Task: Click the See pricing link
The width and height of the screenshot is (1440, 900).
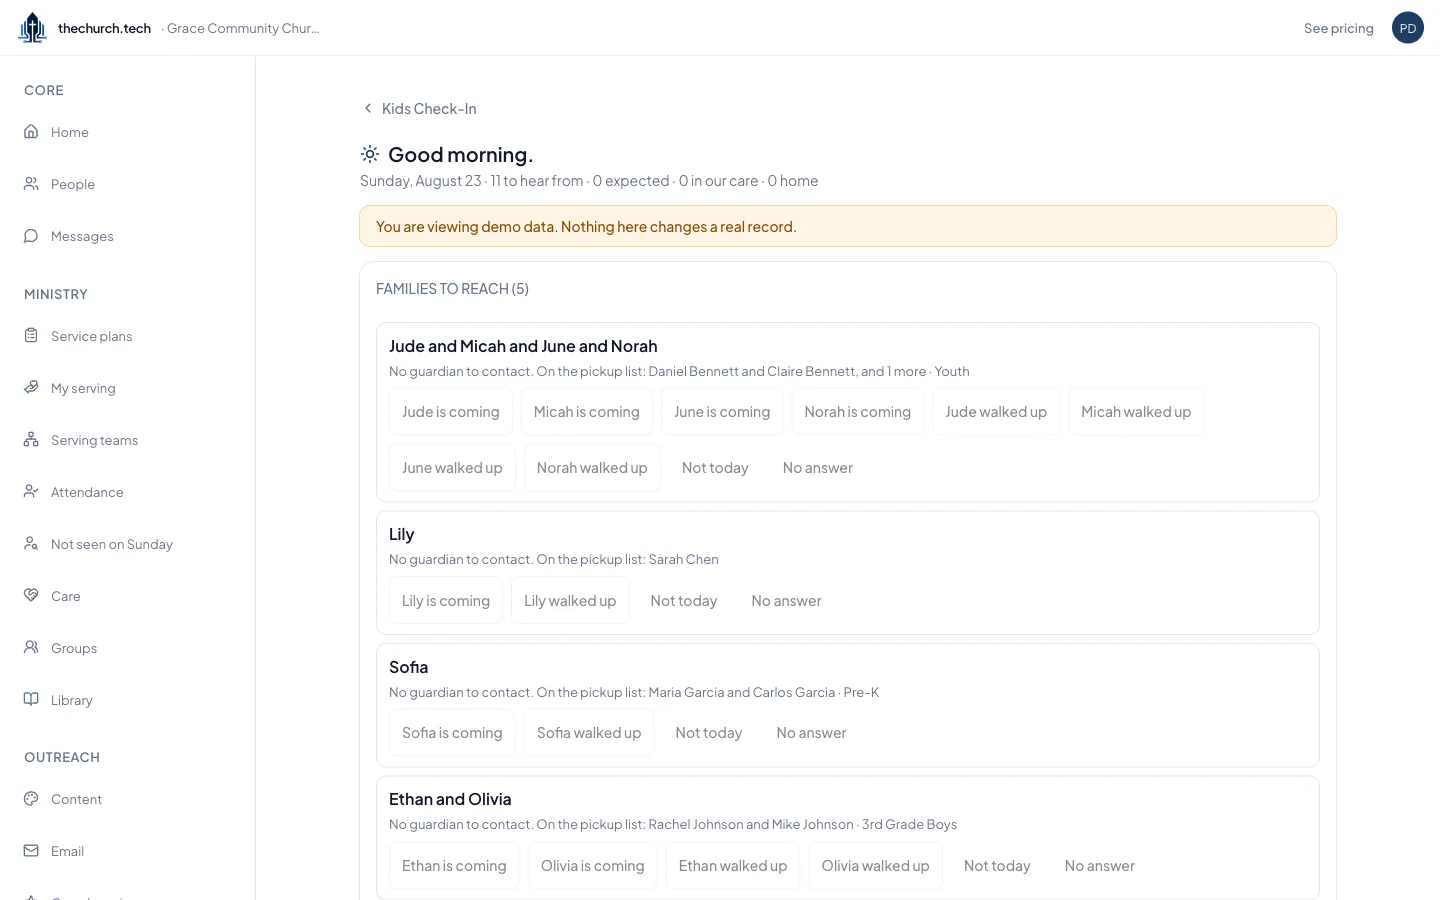Action: click(1338, 28)
